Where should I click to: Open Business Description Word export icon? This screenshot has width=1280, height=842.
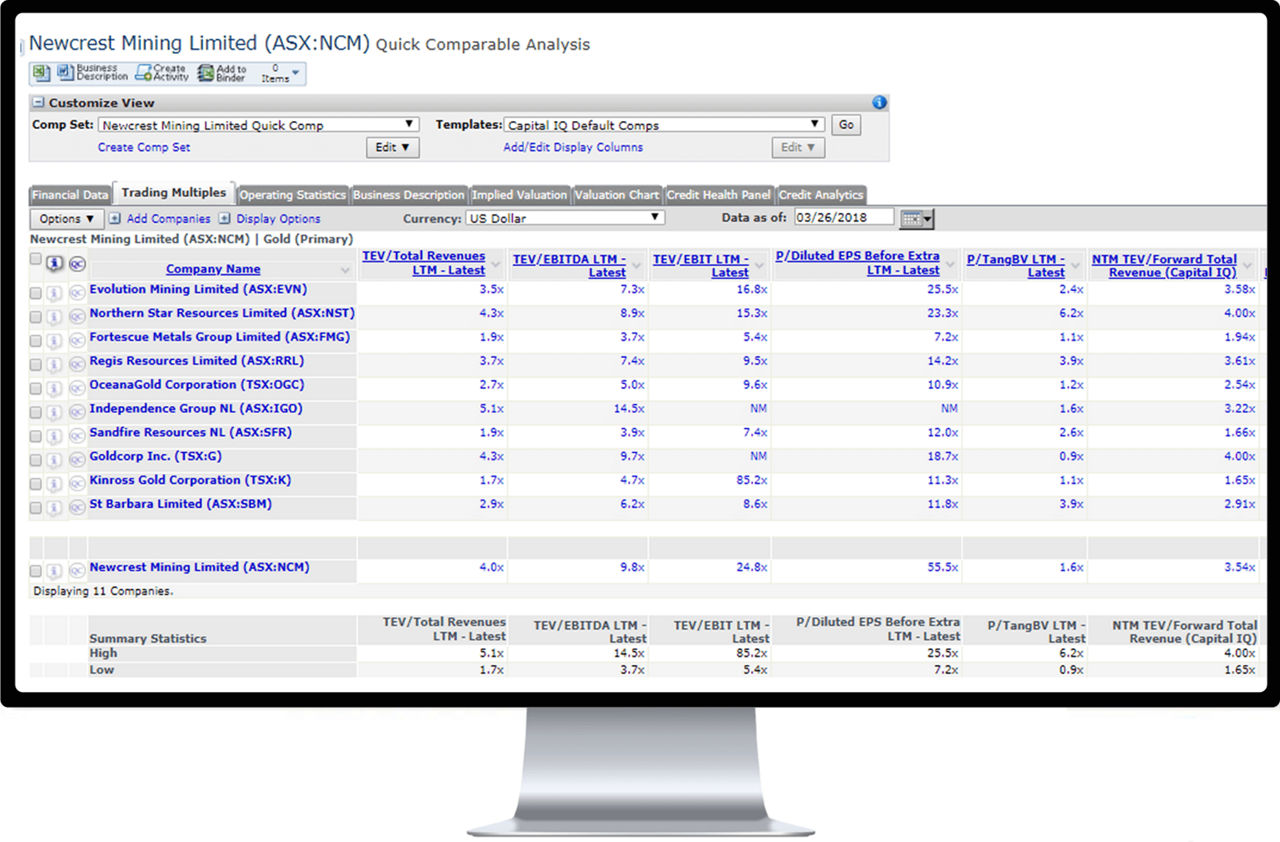65,73
